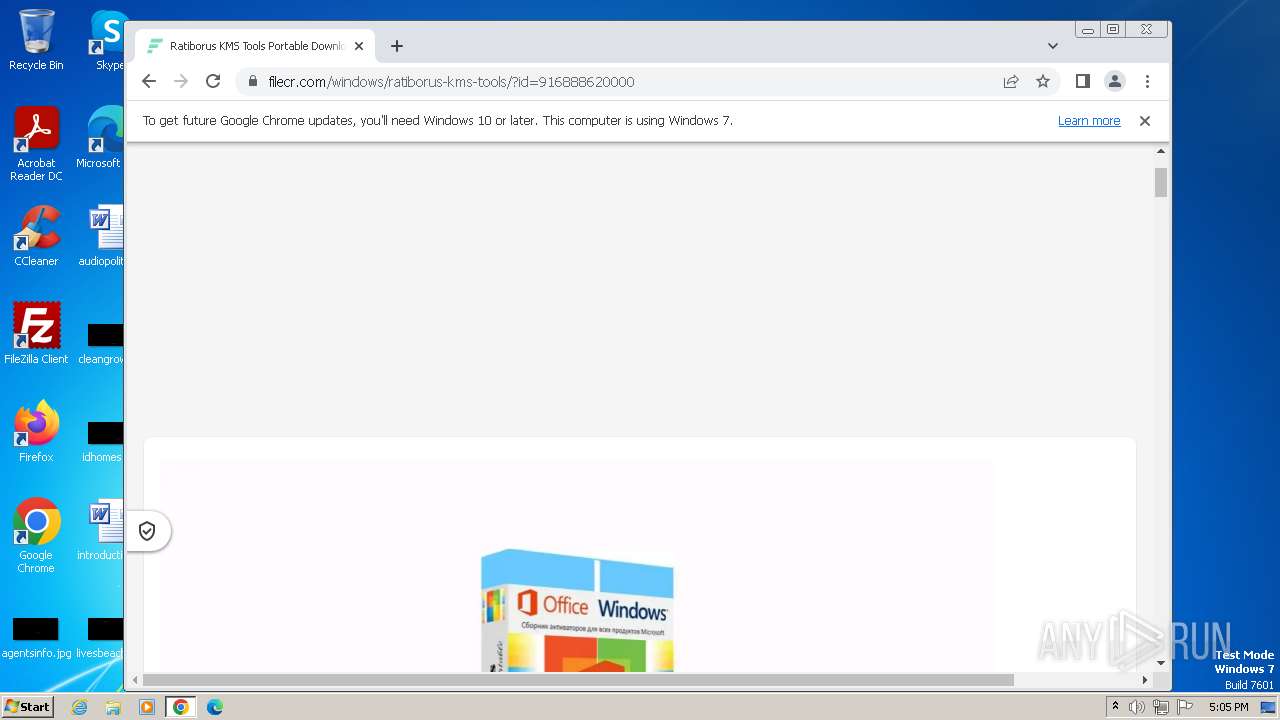1280x720 pixels.
Task: Click the lock icon beside the URL
Action: coord(253,82)
